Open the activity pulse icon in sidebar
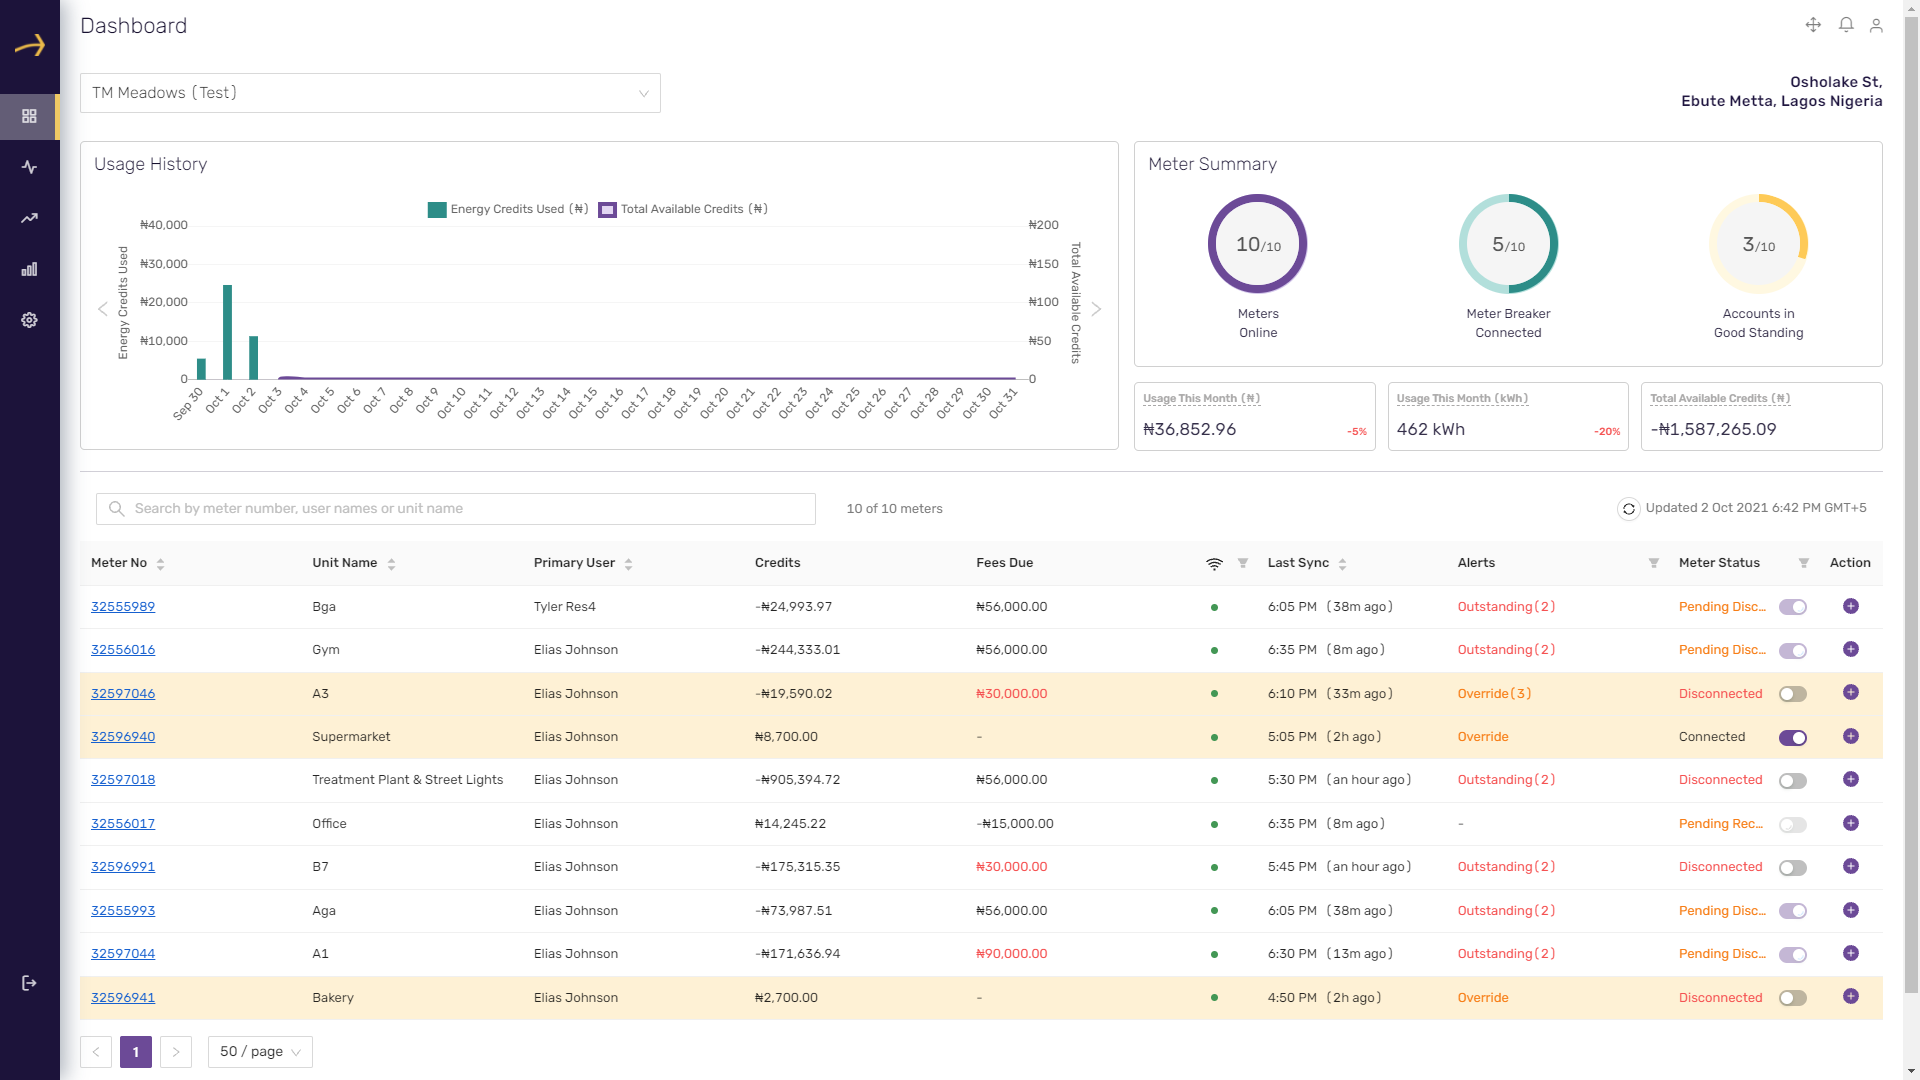The height and width of the screenshot is (1080, 1920). pos(29,167)
